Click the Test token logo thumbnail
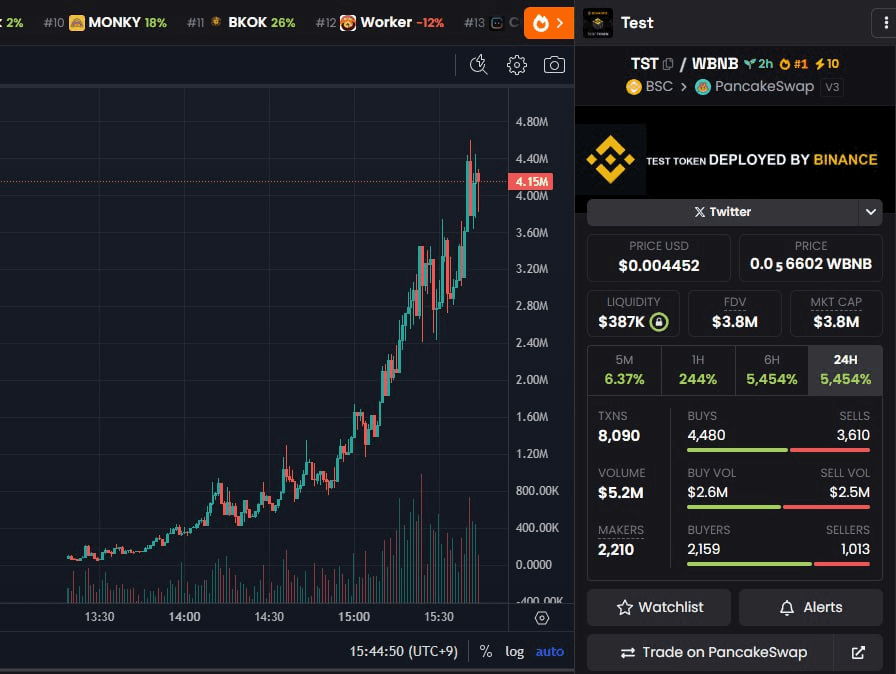This screenshot has width=896, height=674. (x=598, y=23)
